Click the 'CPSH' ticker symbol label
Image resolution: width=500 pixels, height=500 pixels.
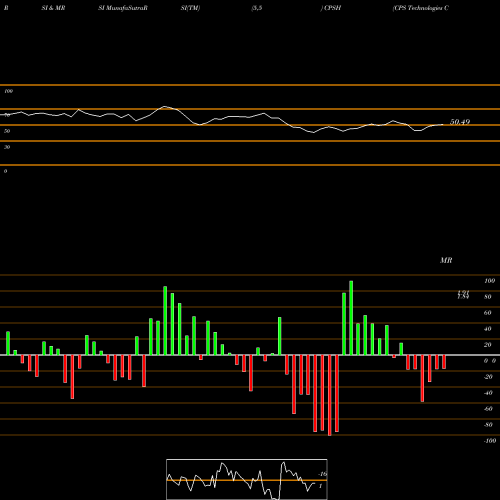click(x=332, y=8)
